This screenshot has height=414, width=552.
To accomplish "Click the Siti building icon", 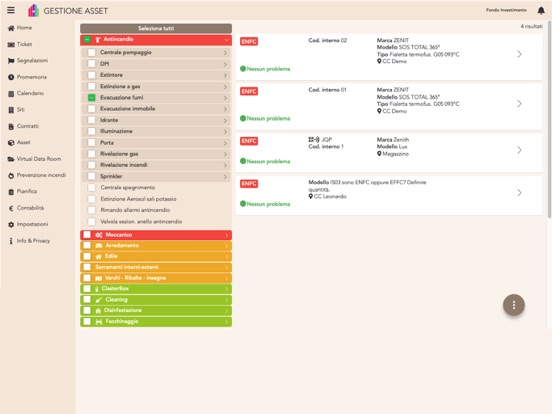I will (x=11, y=110).
